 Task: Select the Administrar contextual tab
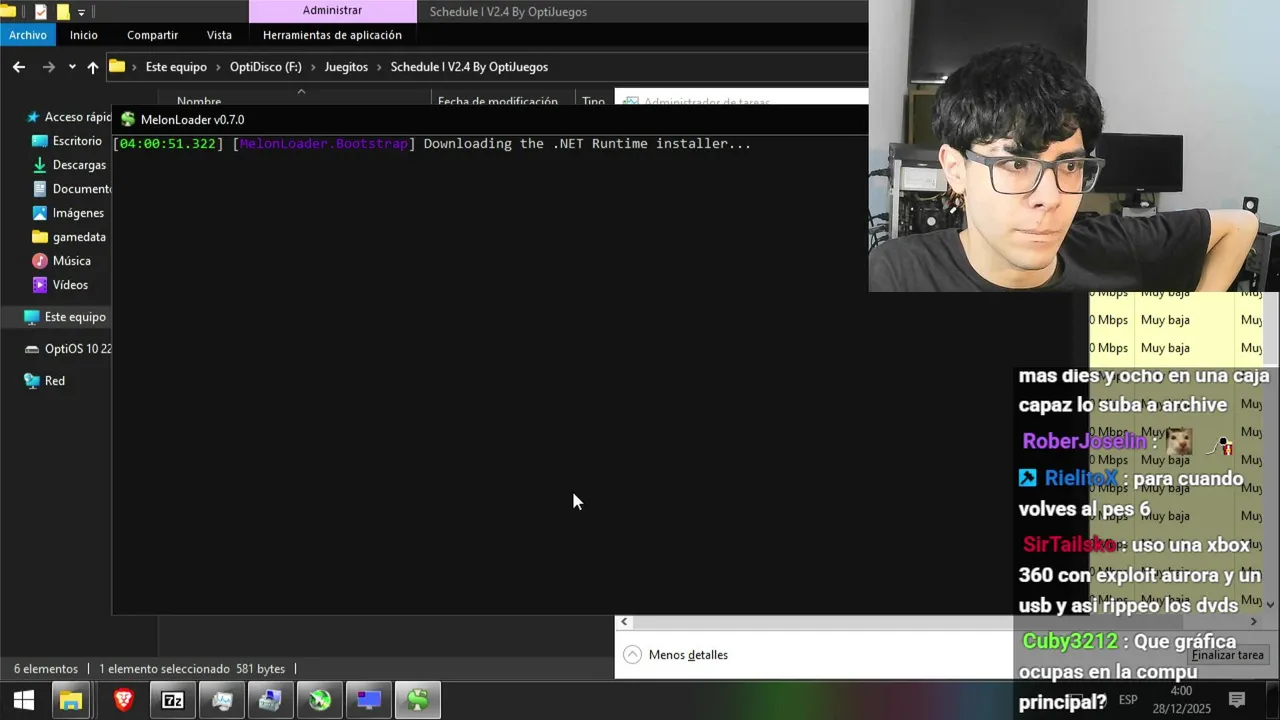click(x=332, y=11)
